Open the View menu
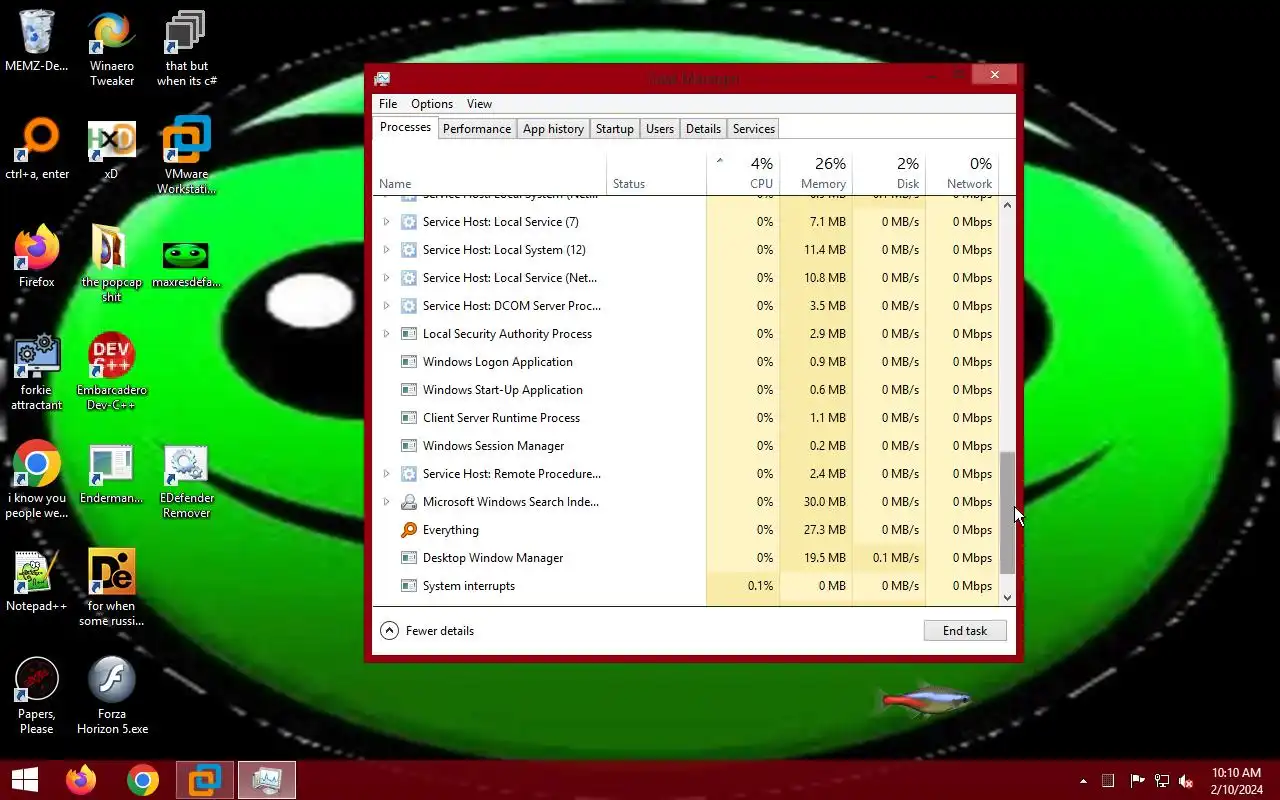 pyautogui.click(x=479, y=104)
